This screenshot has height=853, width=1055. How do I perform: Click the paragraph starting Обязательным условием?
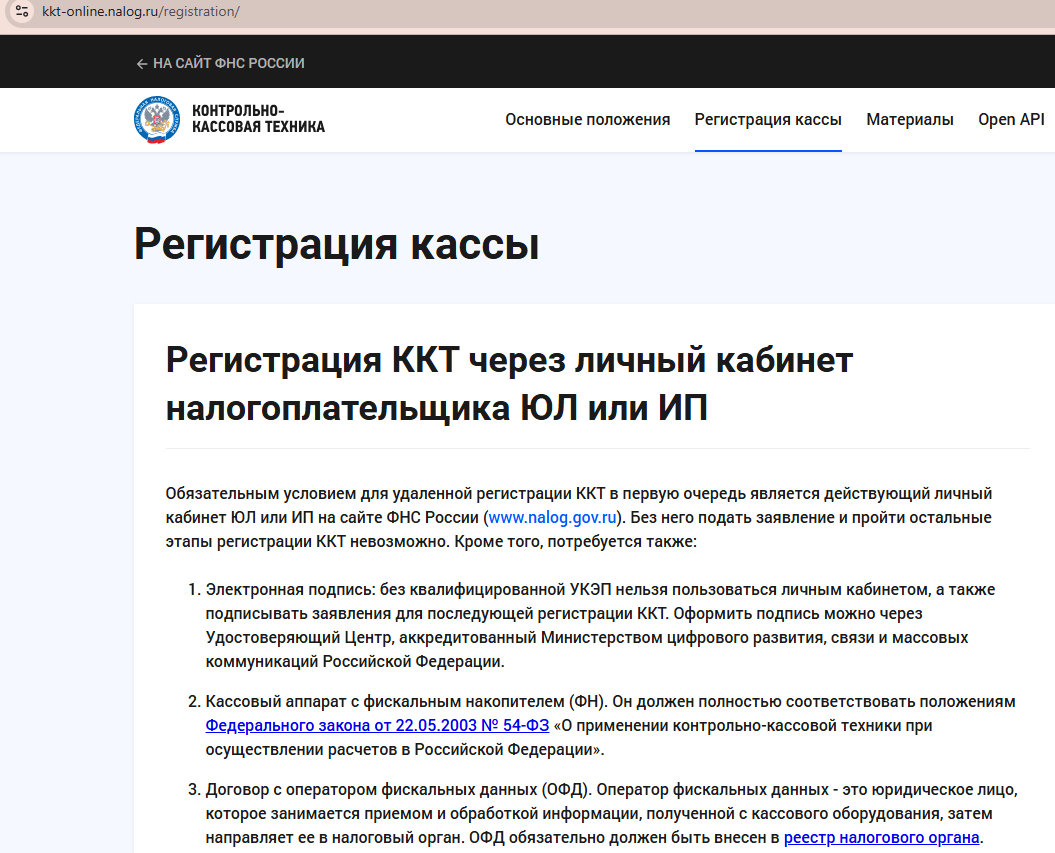579,517
